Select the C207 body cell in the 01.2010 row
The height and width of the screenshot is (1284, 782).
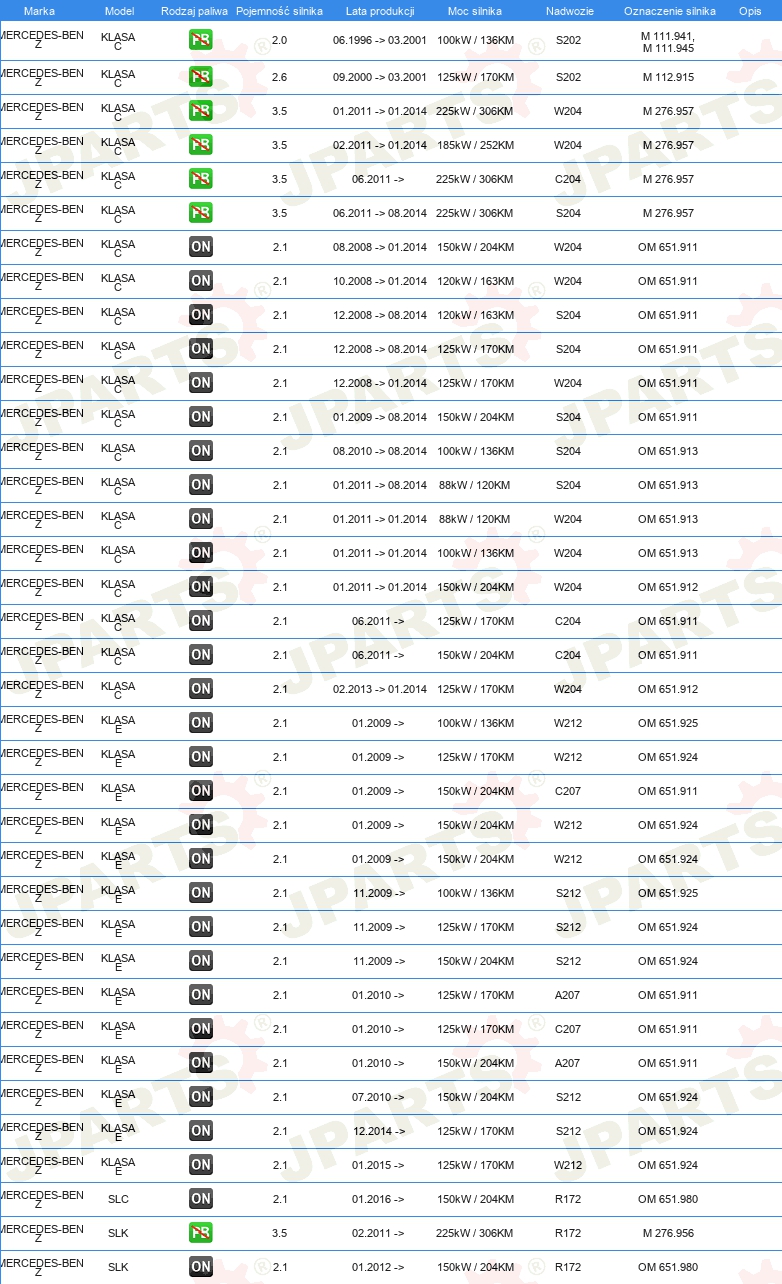pos(568,1029)
